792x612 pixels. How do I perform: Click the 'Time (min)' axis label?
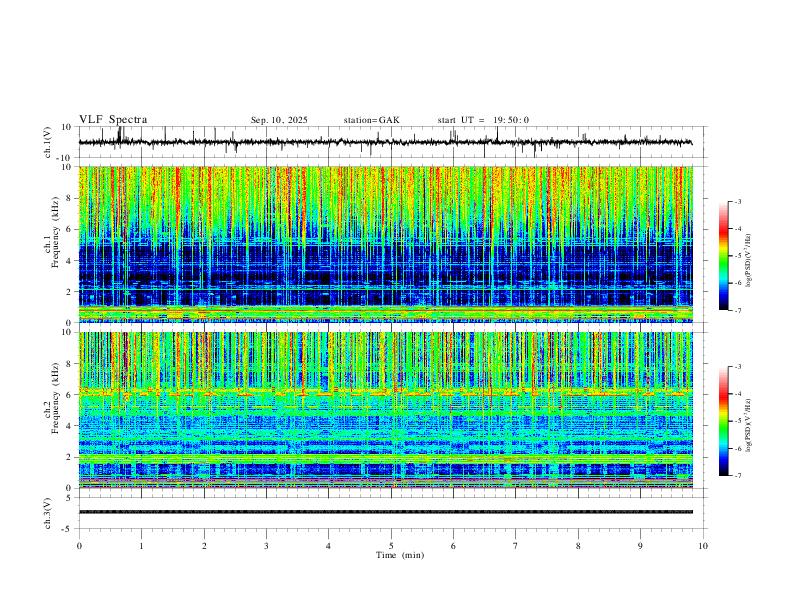tap(400, 555)
